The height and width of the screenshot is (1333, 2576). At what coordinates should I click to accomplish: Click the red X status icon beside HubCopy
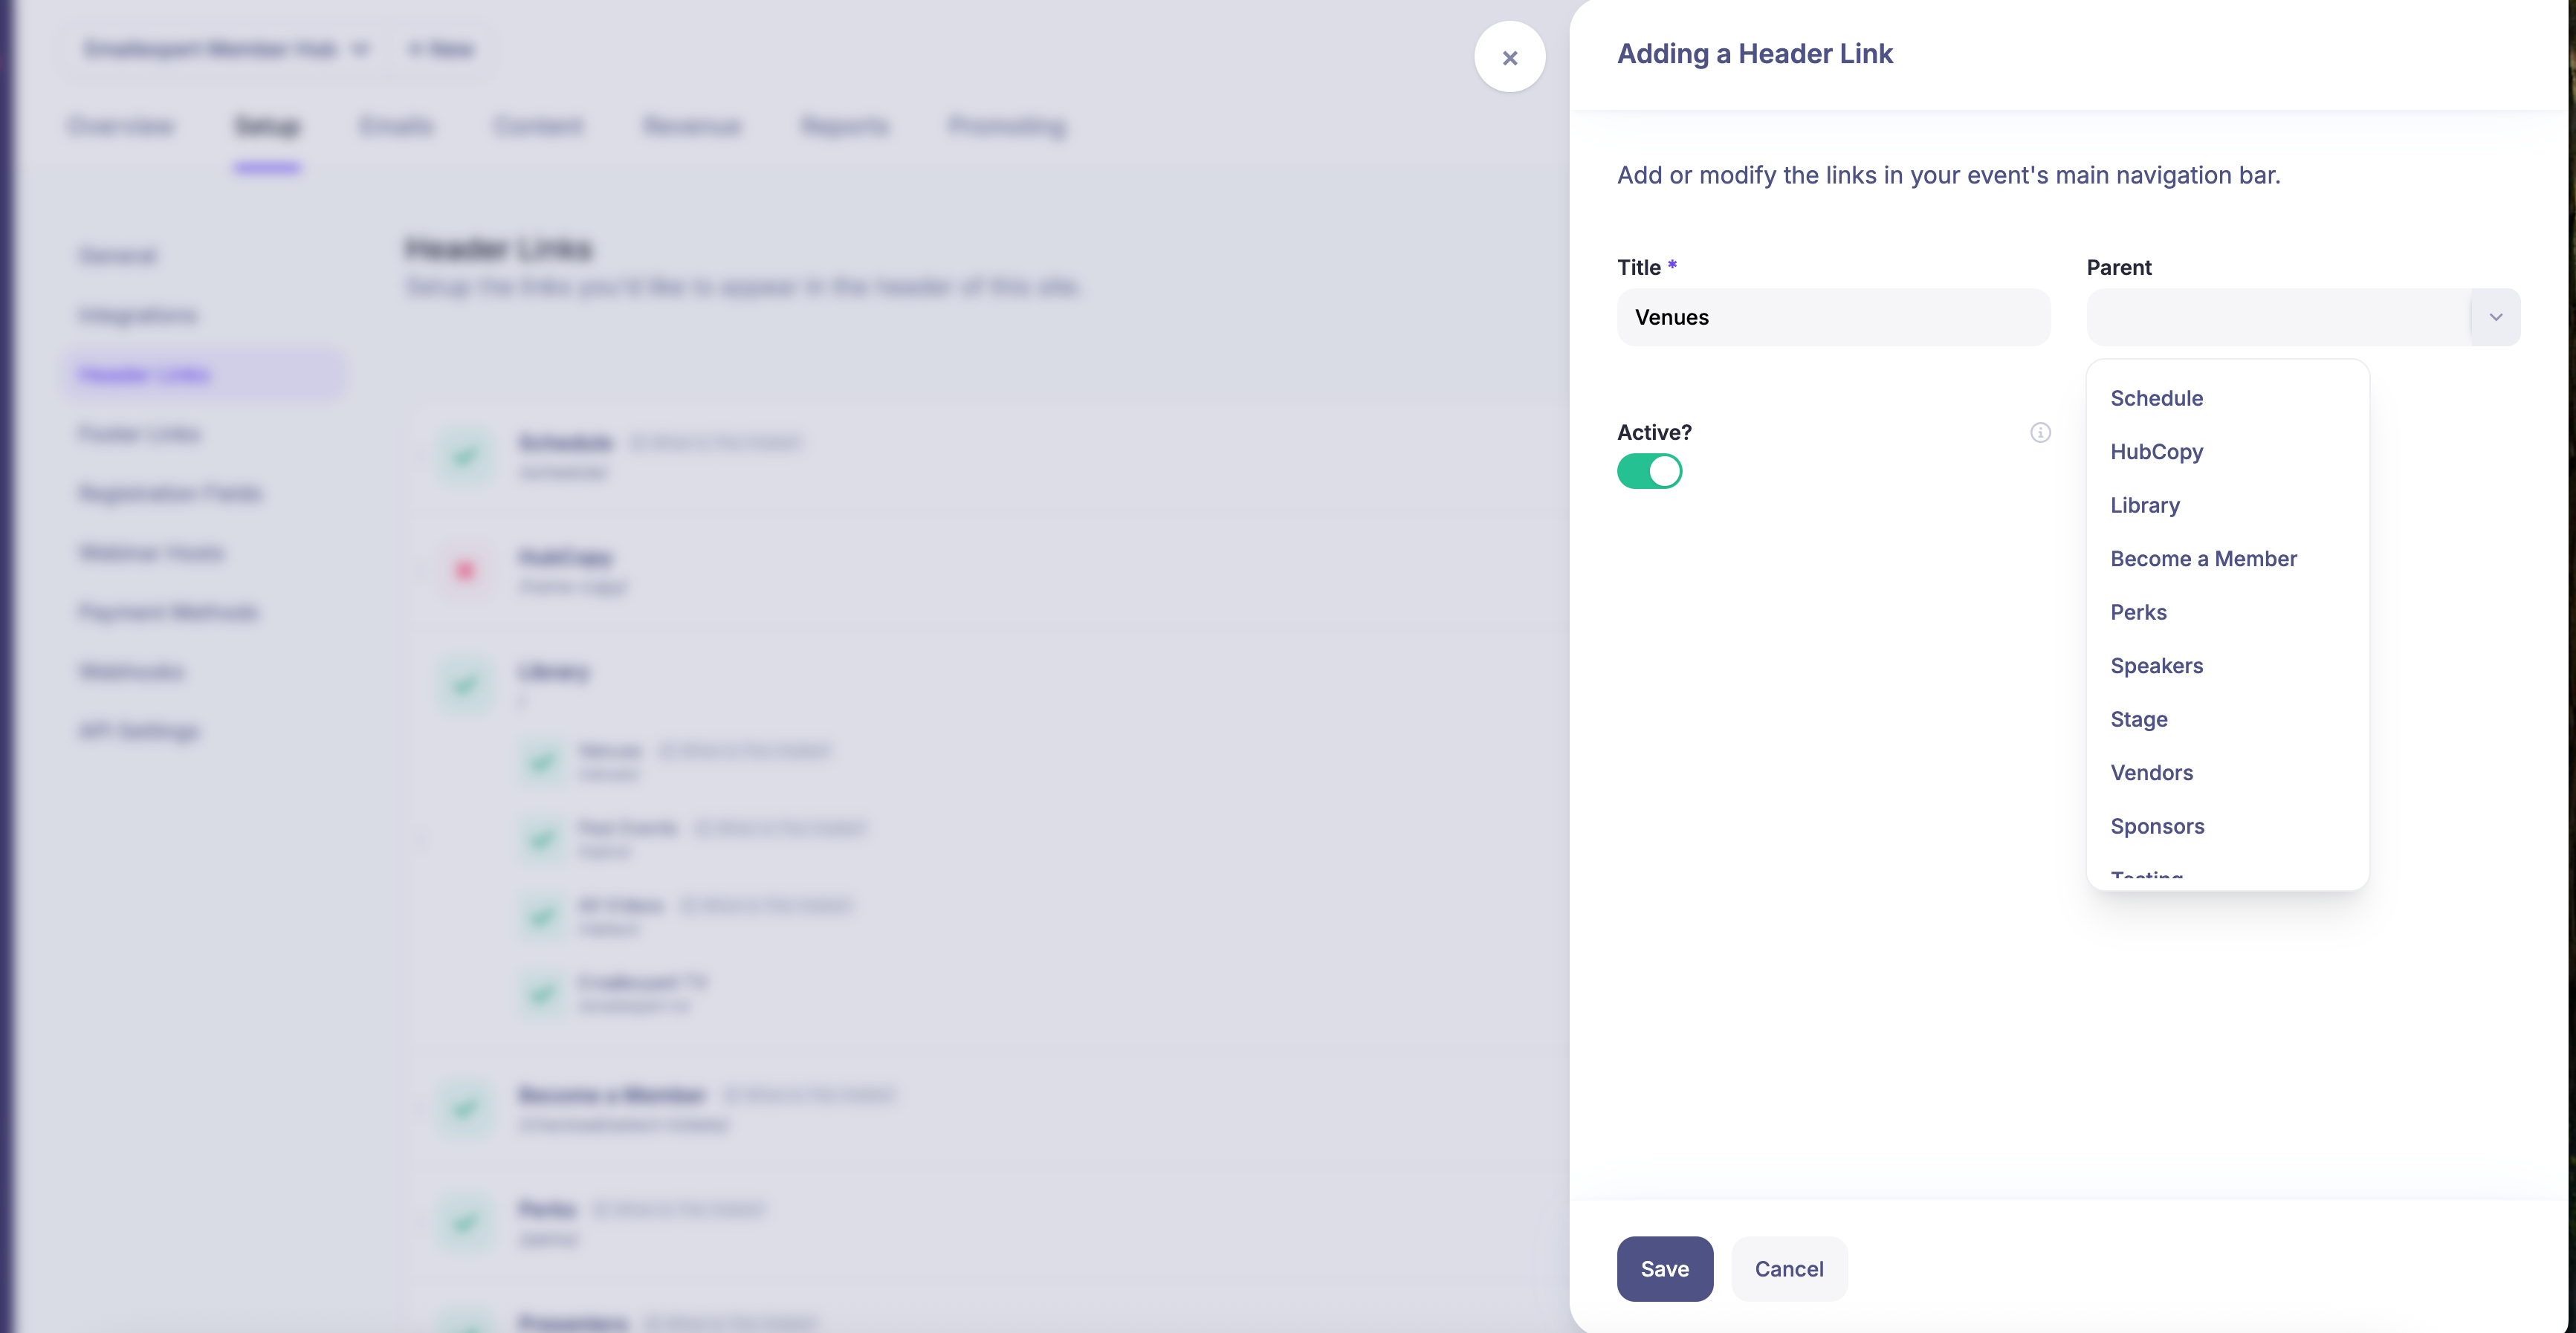(x=465, y=571)
